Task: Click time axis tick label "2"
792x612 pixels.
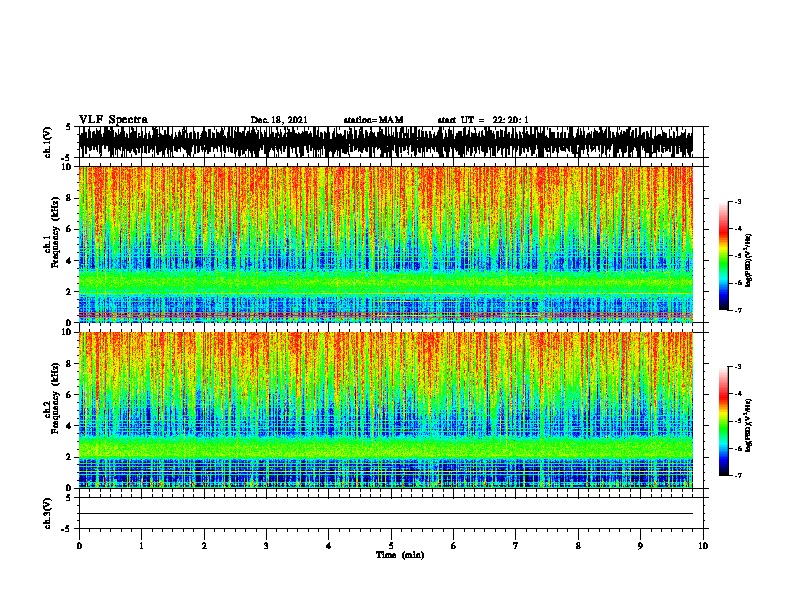Action: click(x=204, y=546)
